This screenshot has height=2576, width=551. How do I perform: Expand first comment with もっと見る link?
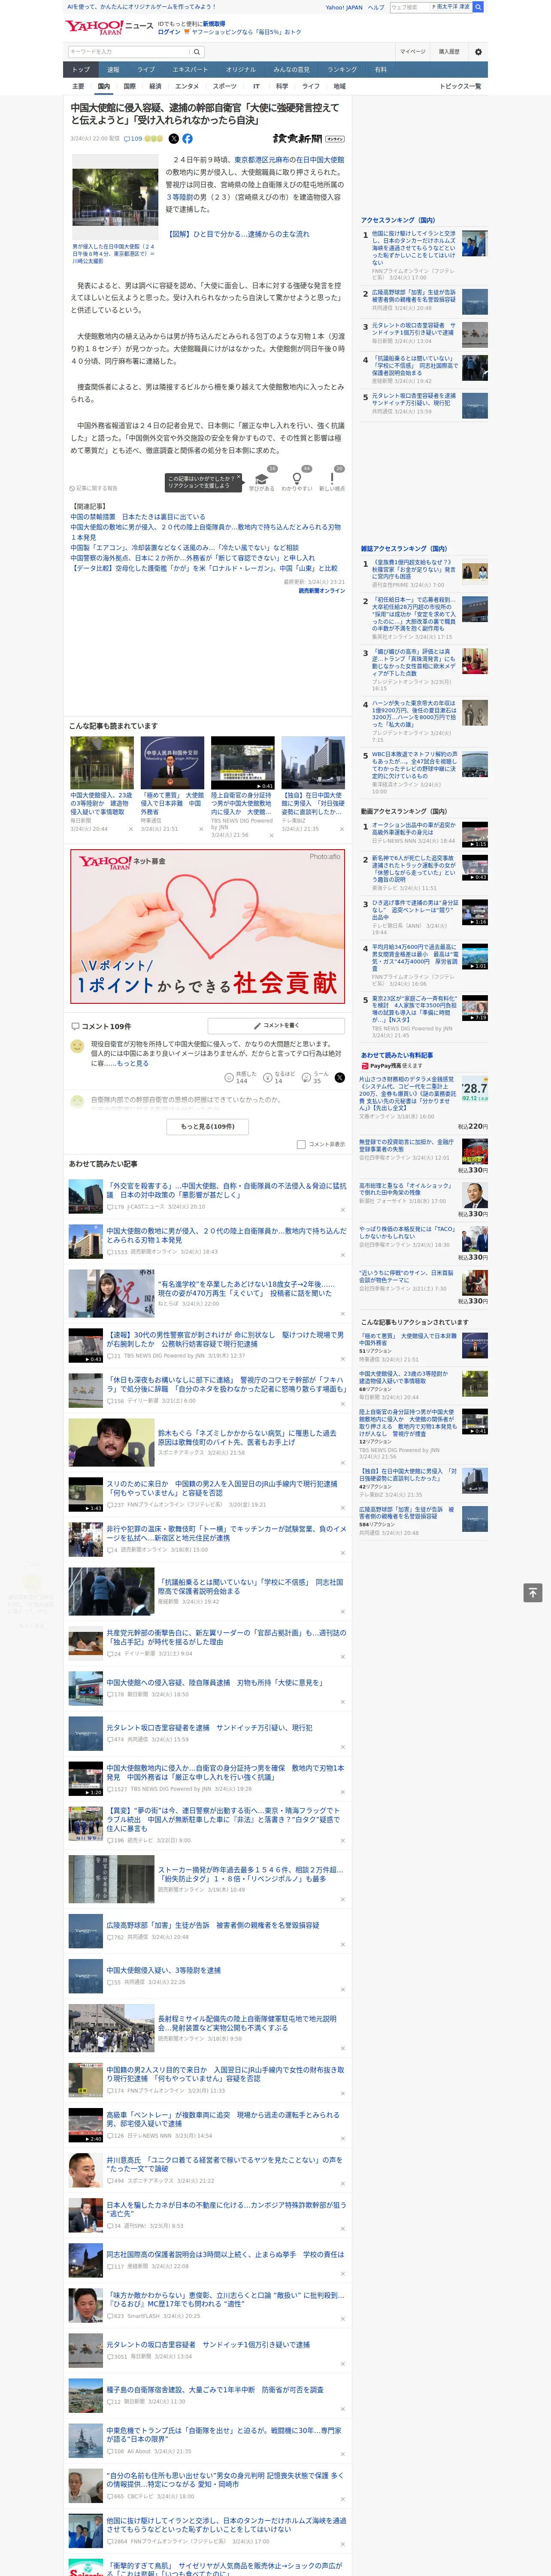[x=133, y=1063]
